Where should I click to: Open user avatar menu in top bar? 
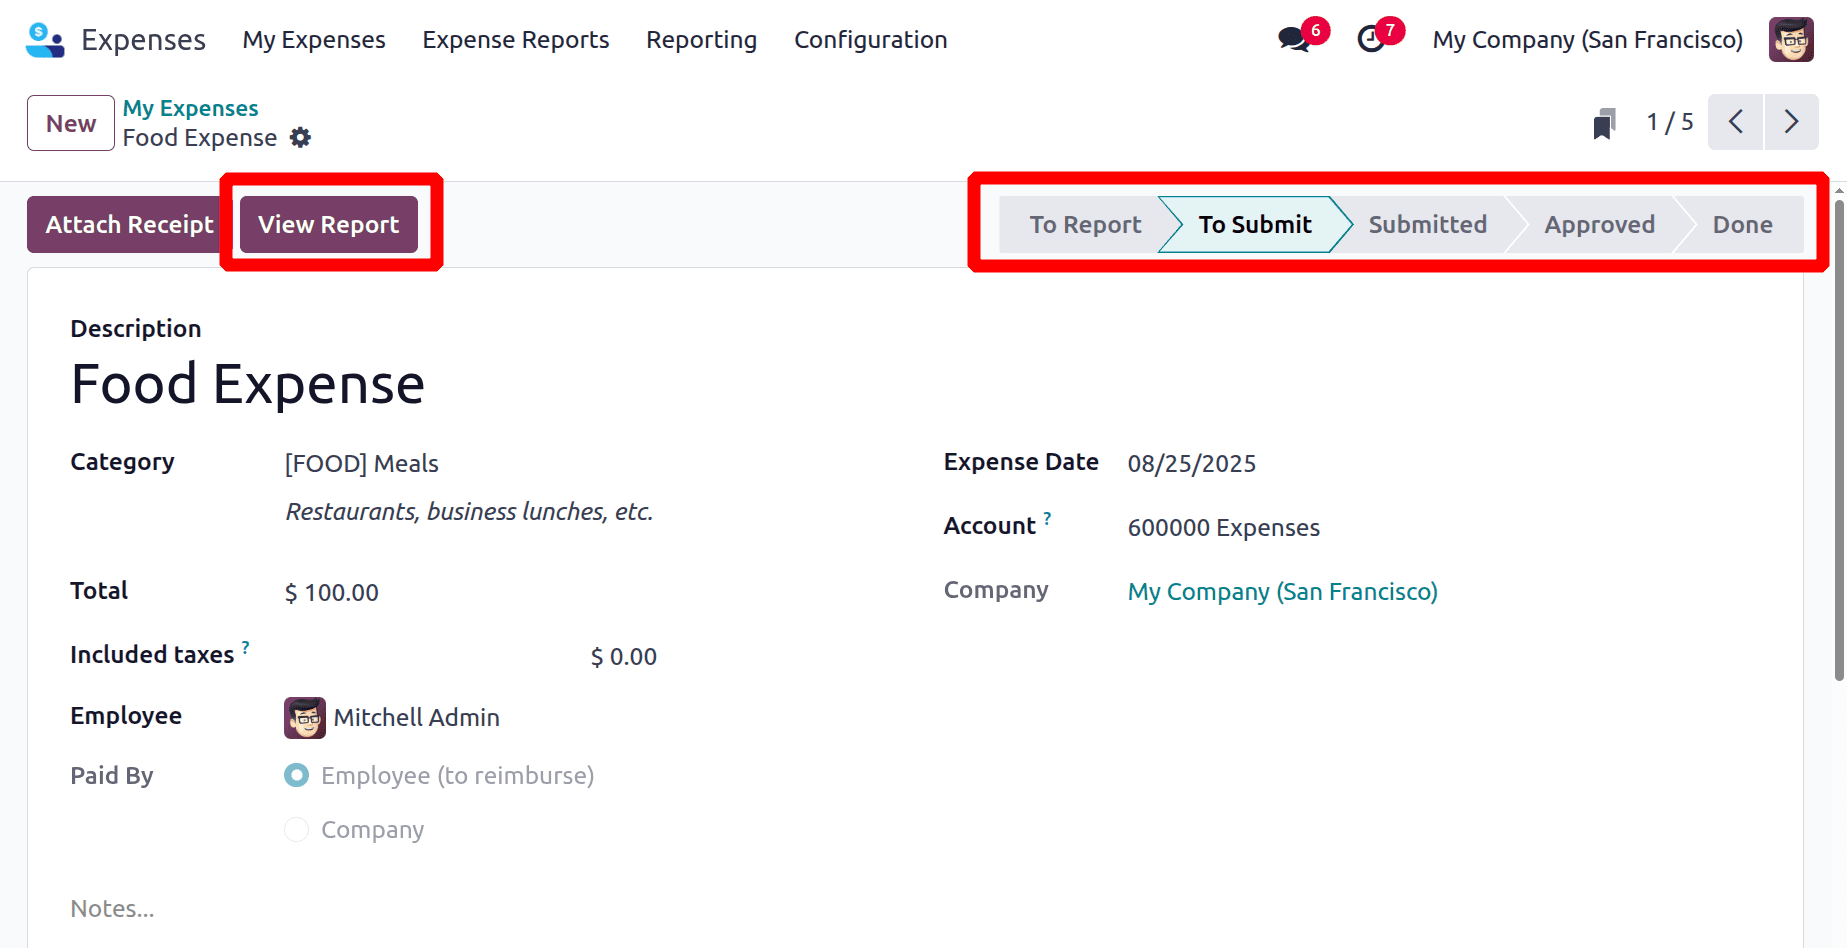pyautogui.click(x=1791, y=40)
